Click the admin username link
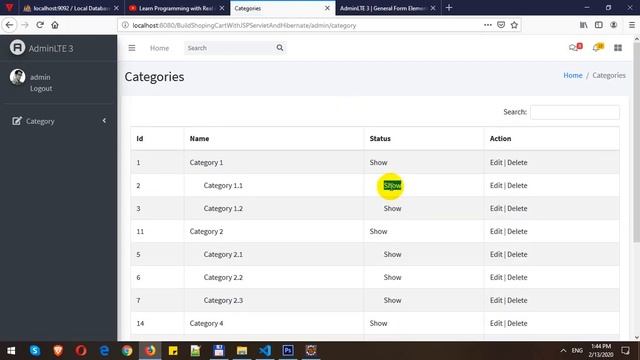 point(40,77)
